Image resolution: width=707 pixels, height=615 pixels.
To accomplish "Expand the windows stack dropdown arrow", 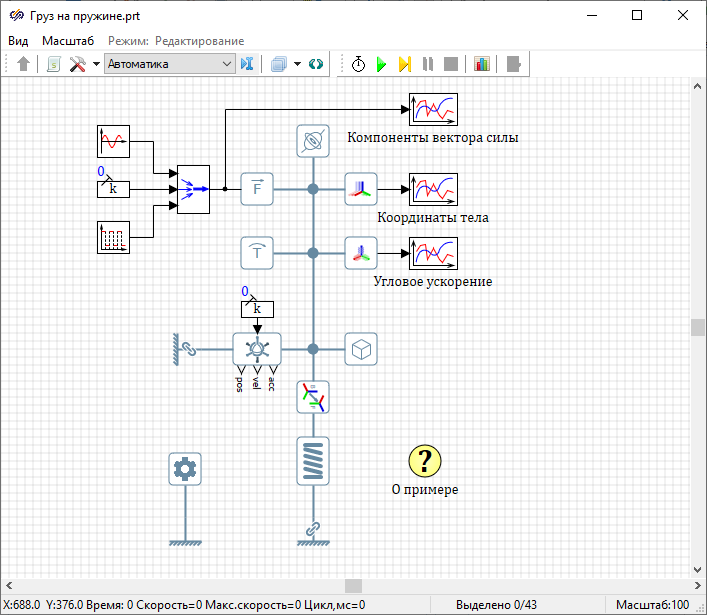I will click(297, 64).
